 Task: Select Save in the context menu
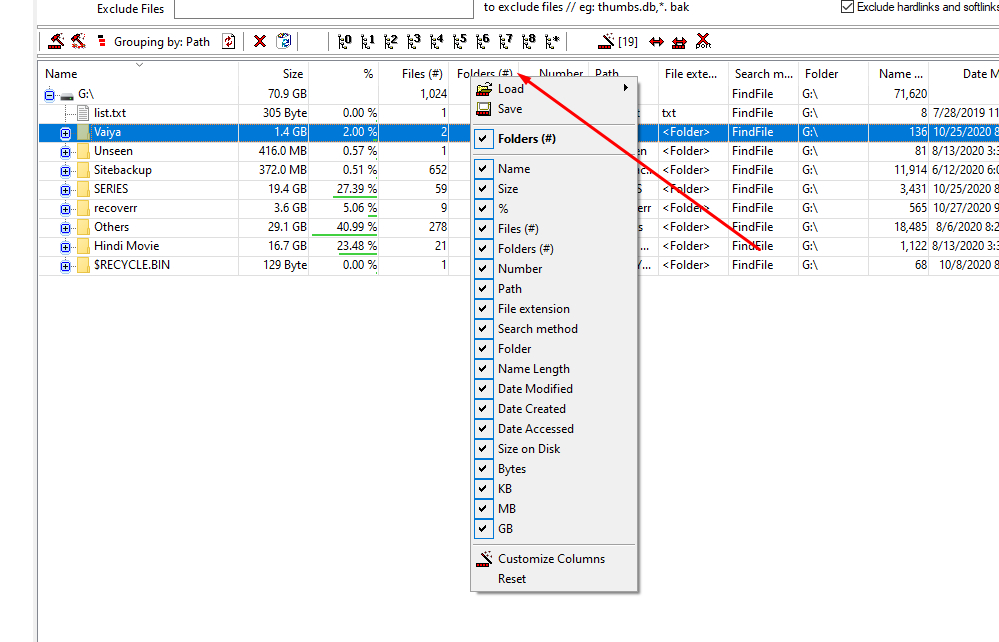pos(510,109)
